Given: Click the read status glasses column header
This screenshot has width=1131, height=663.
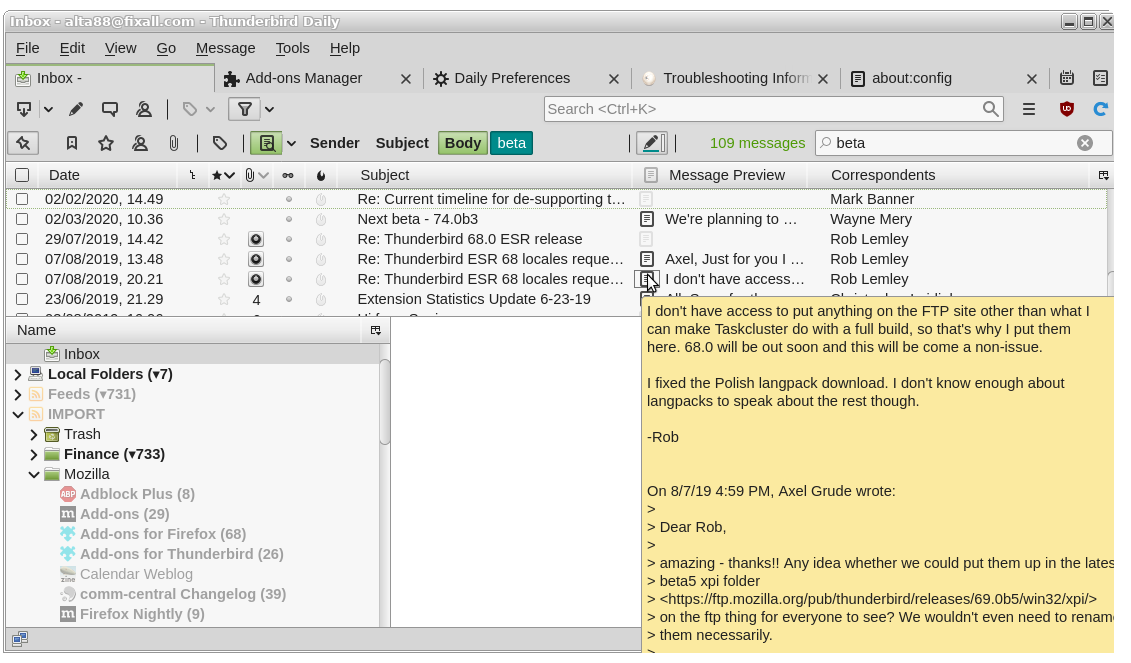Looking at the screenshot, I should tap(288, 175).
